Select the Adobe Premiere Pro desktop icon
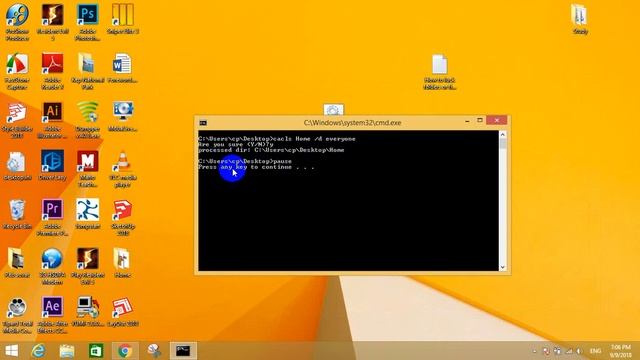The height and width of the screenshot is (360, 640). pos(52,210)
